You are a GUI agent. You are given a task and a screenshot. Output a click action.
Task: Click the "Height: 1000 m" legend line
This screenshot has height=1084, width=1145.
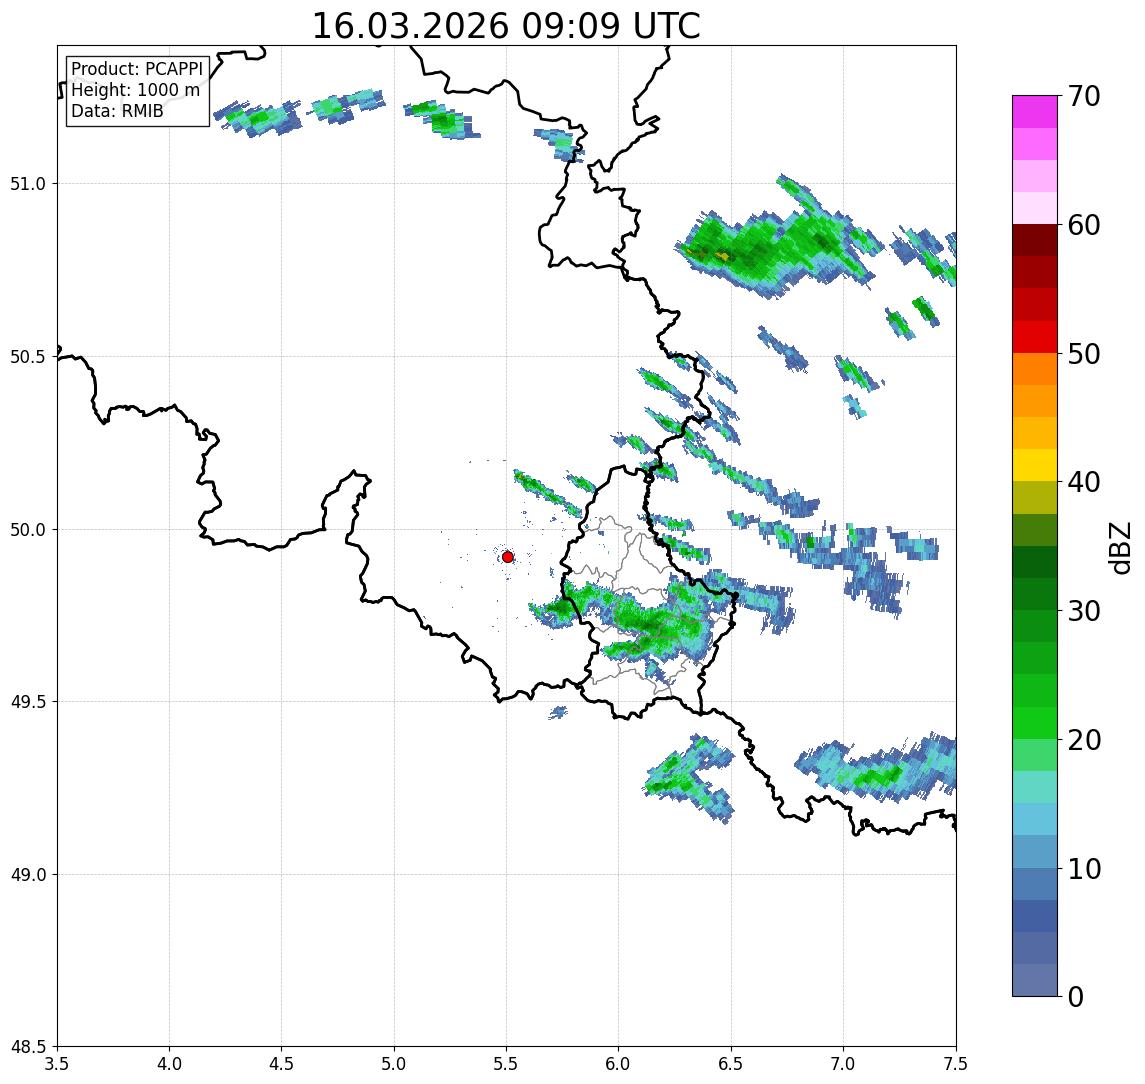coord(135,90)
